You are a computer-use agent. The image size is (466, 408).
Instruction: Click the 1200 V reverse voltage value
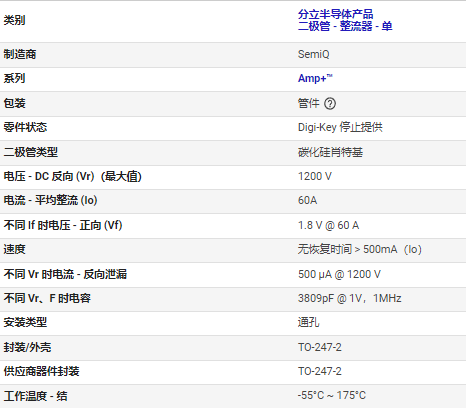[x=315, y=176]
